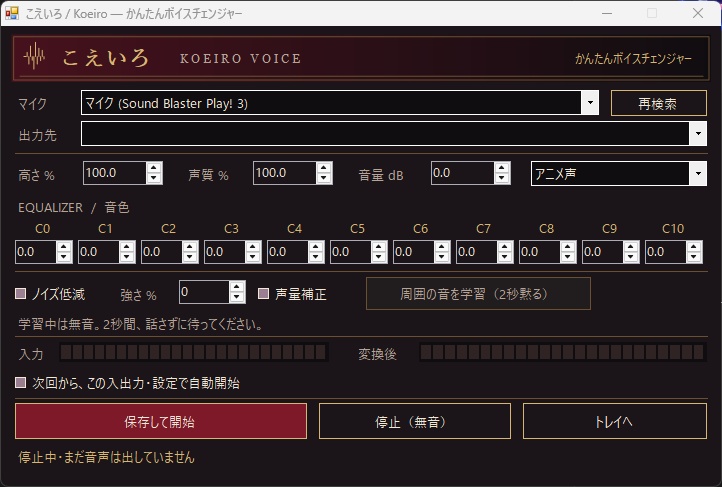The height and width of the screenshot is (487, 722).
Task: Click the app icon in title bar
Action: pos(12,13)
